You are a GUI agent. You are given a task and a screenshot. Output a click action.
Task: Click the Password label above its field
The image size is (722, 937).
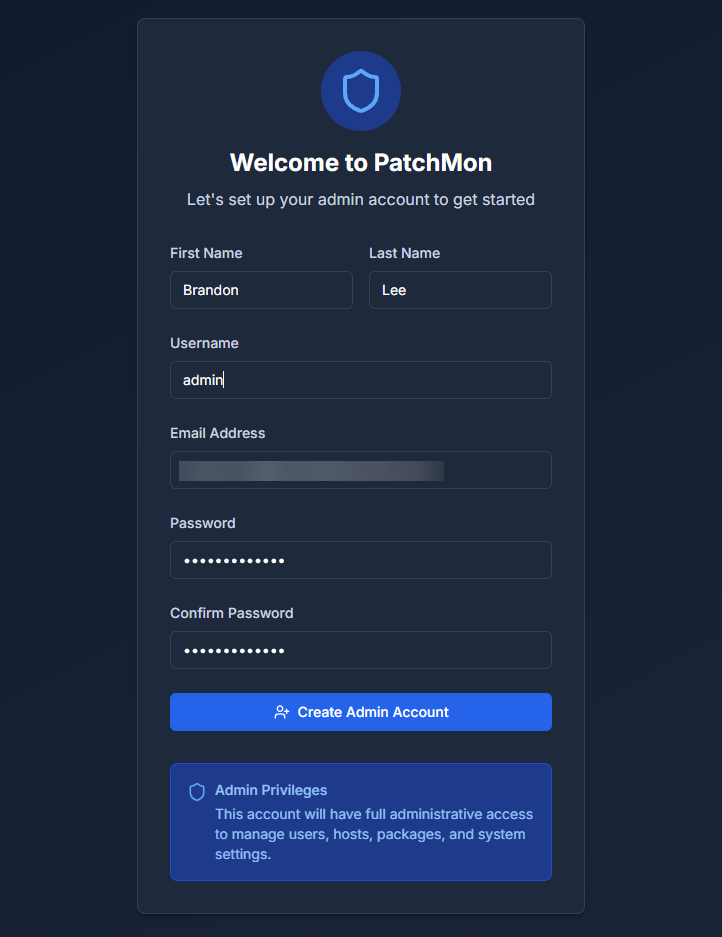[203, 523]
